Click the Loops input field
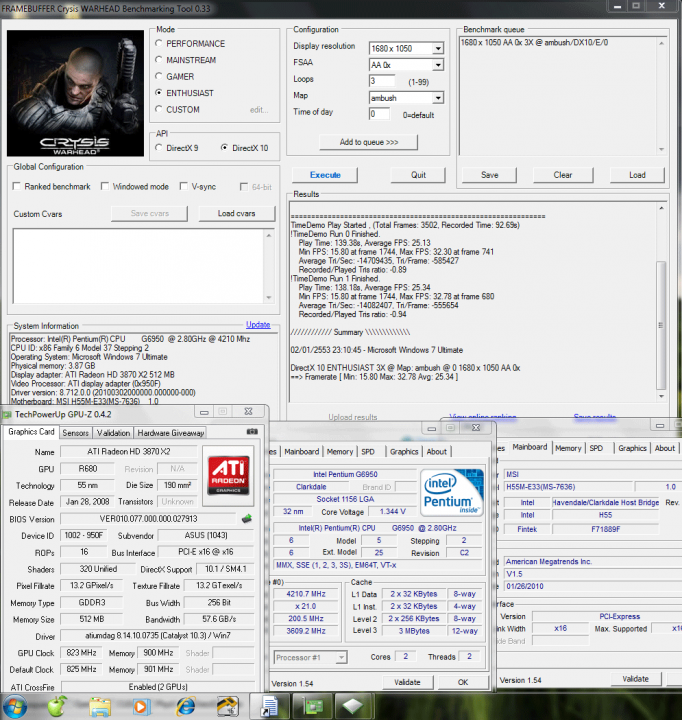 coord(382,81)
